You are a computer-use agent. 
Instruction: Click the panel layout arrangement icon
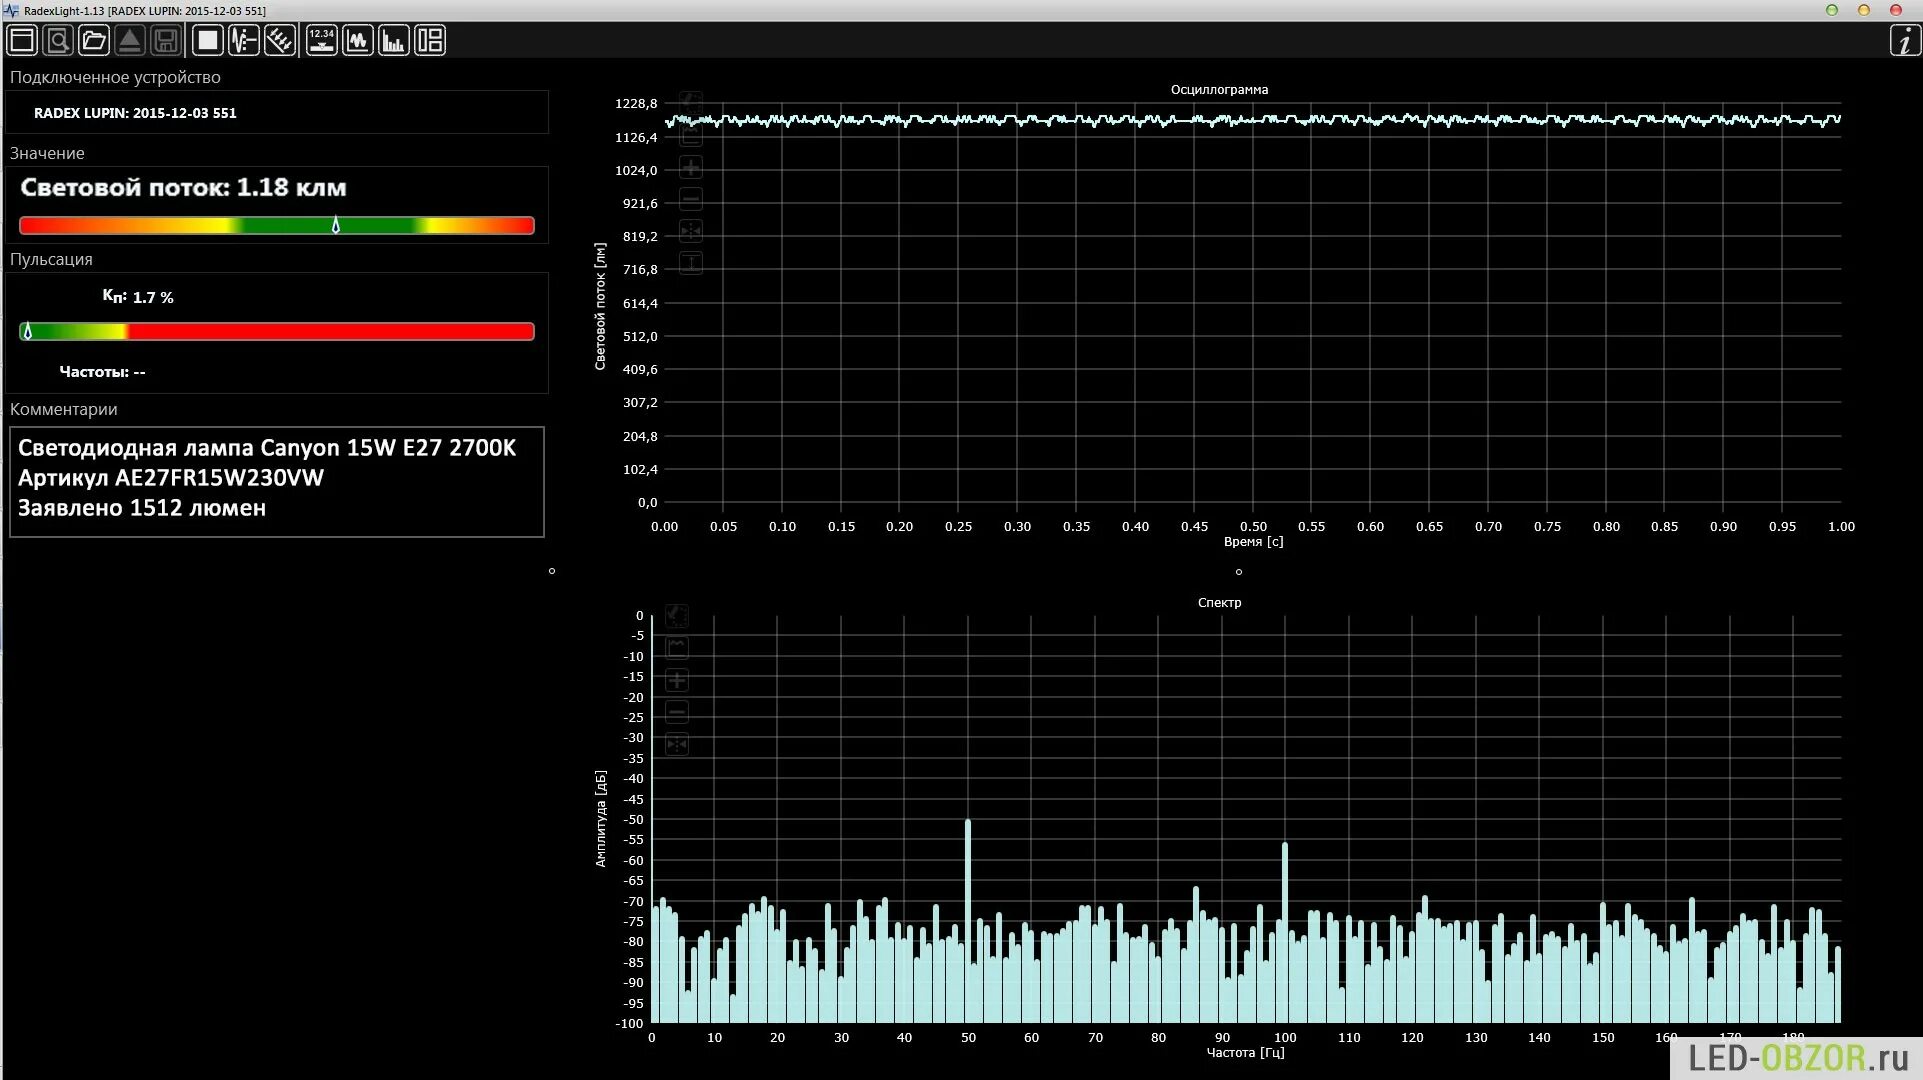430,41
